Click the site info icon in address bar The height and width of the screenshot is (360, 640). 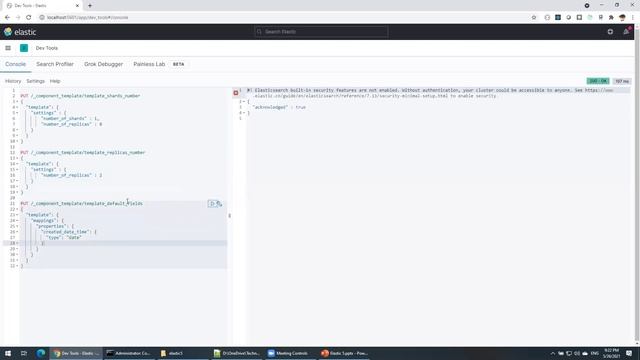point(42,18)
